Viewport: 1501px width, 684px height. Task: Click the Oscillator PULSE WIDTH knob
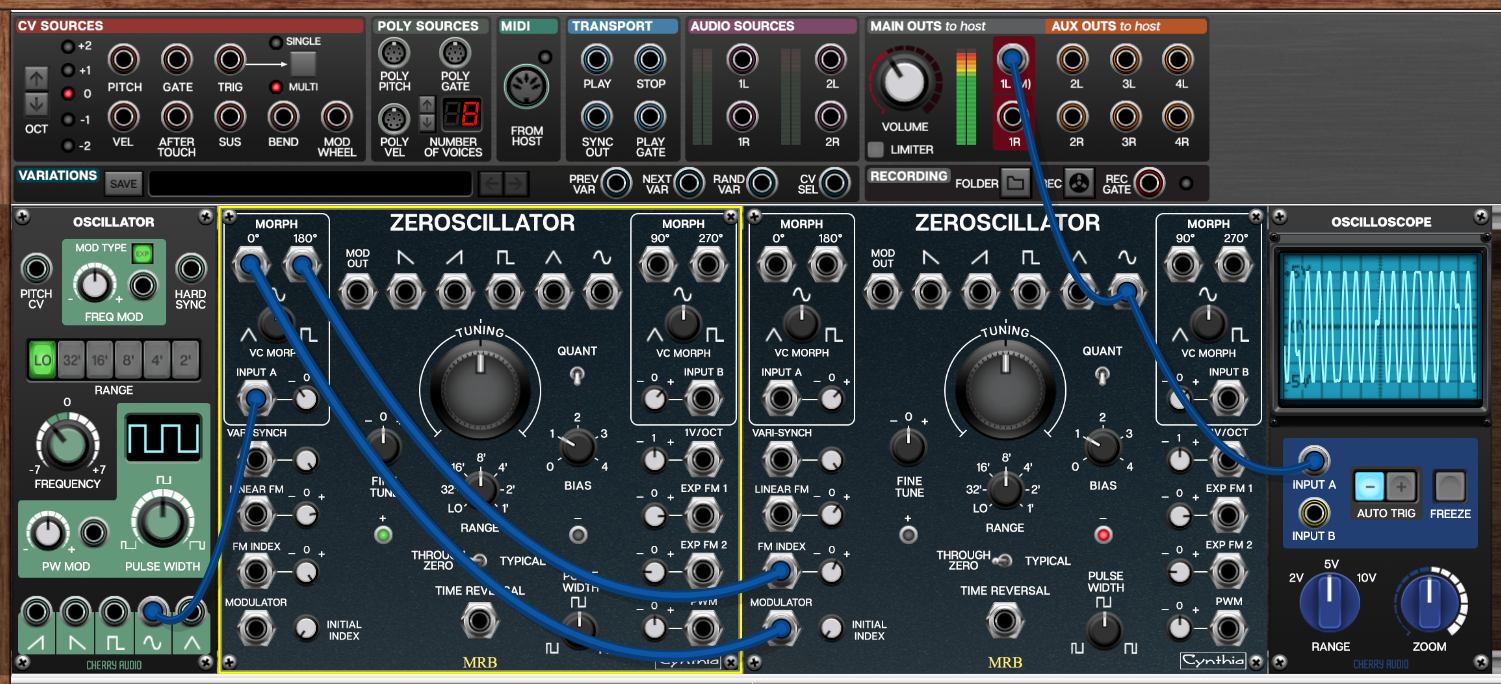click(x=161, y=521)
